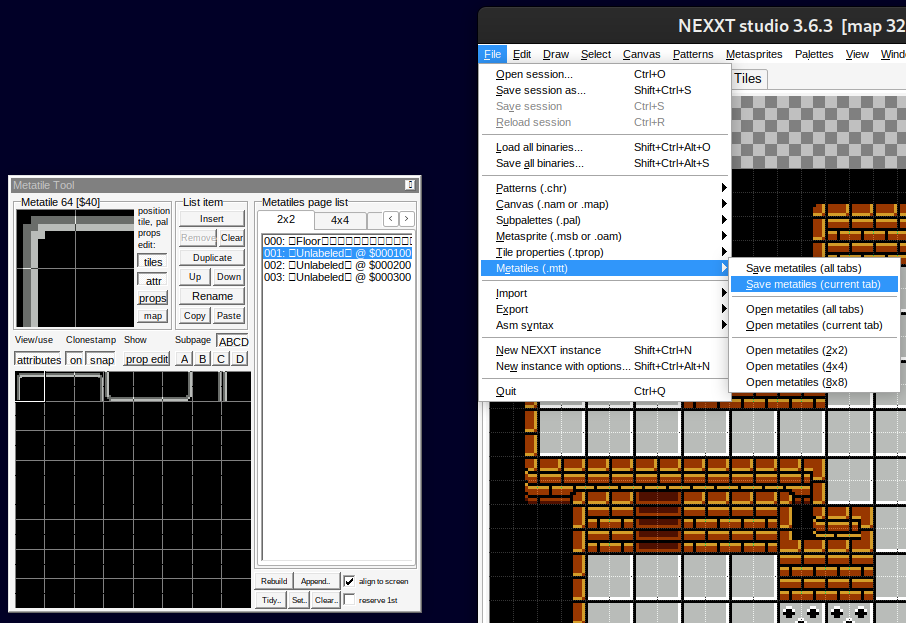The height and width of the screenshot is (623, 906).
Task: Open the Patterns menu
Action: [x=693, y=54]
